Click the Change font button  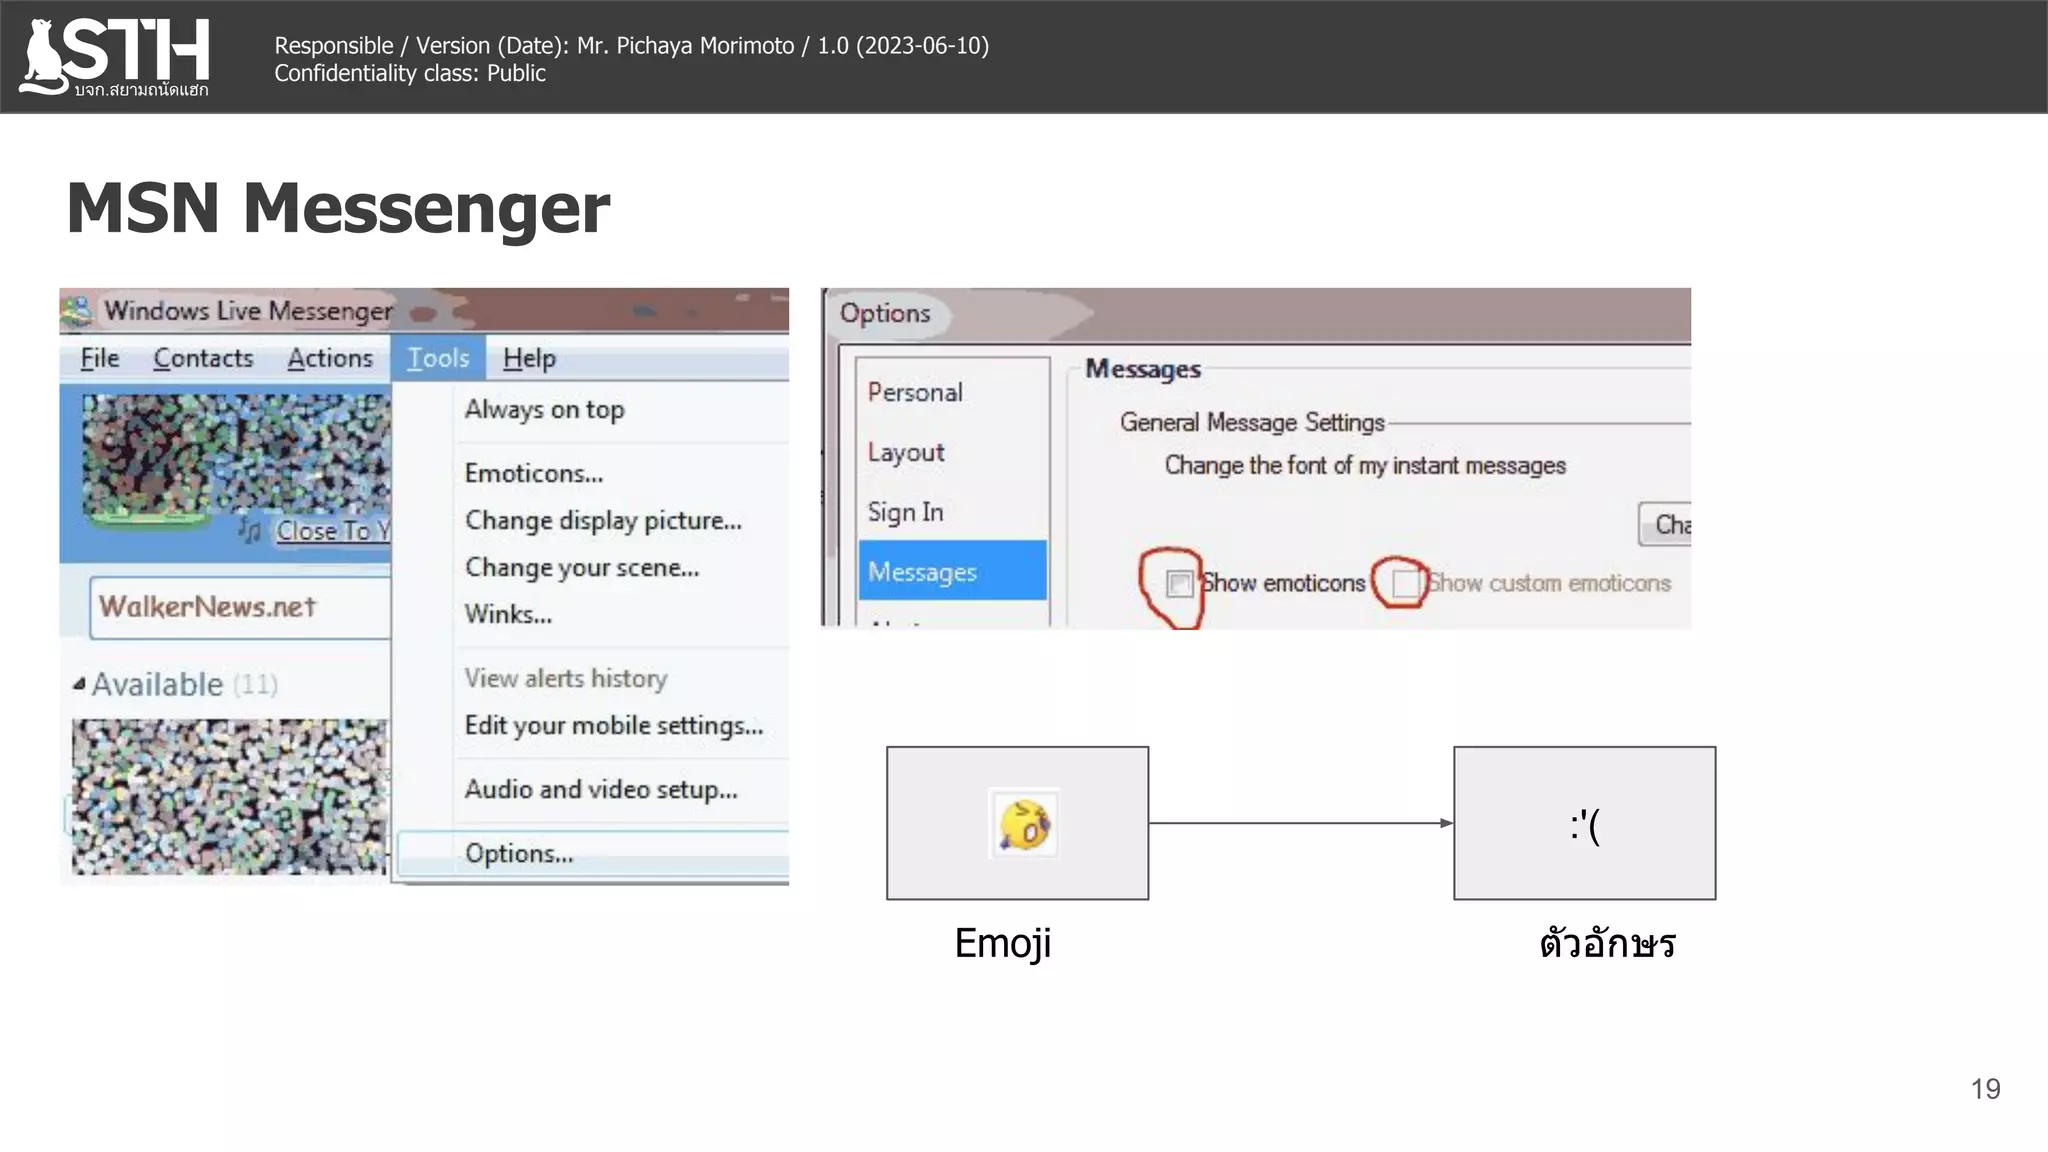coord(1665,525)
